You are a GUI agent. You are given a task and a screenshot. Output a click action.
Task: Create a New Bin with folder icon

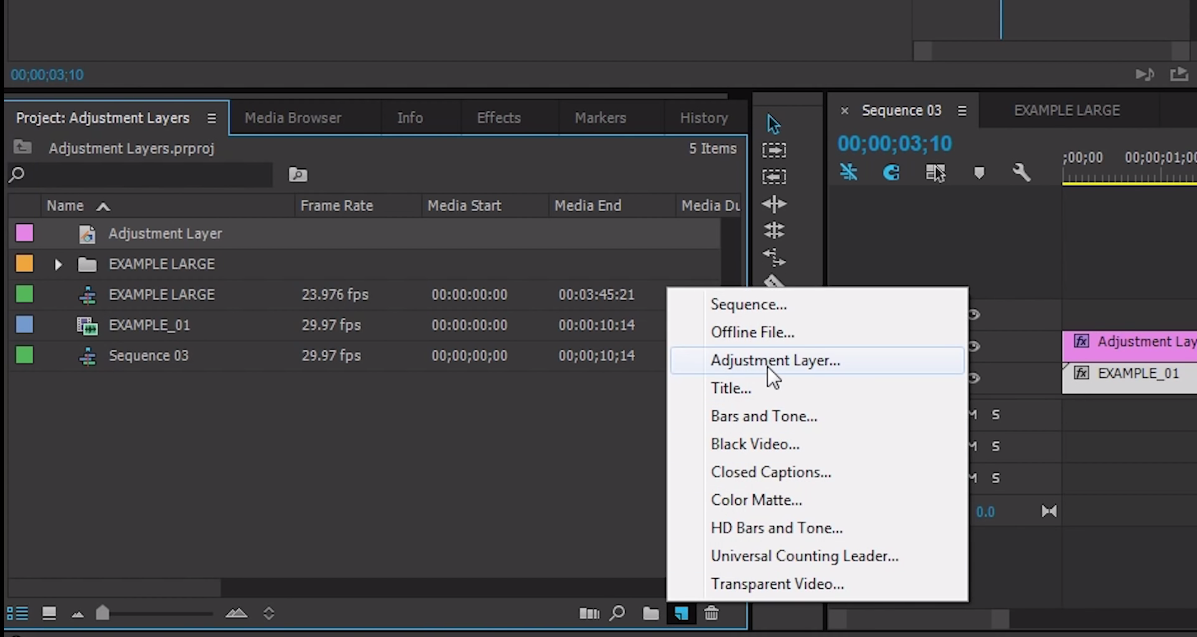[650, 613]
